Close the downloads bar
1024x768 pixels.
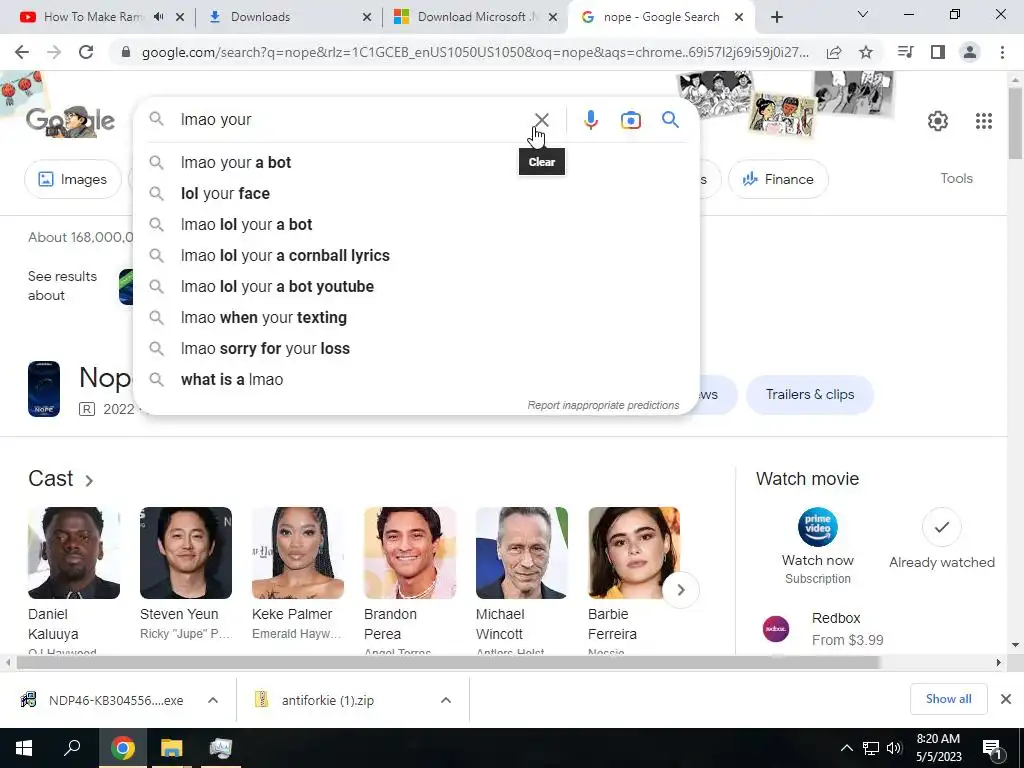coord(1006,699)
